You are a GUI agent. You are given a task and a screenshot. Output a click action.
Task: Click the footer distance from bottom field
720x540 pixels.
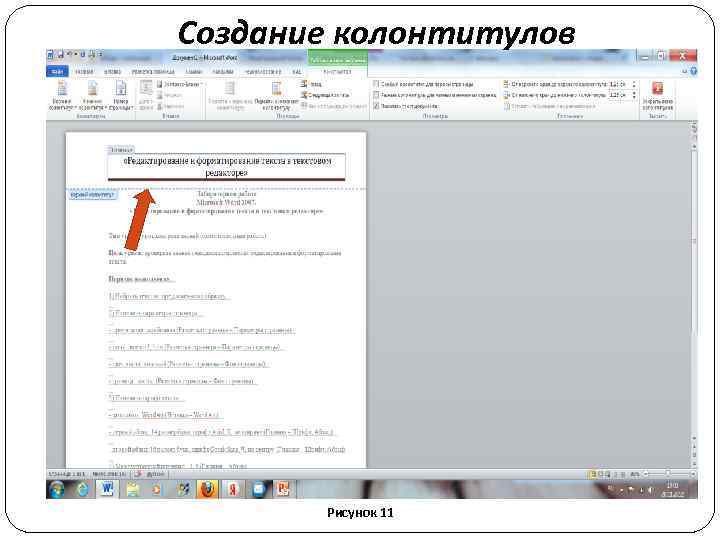click(619, 95)
